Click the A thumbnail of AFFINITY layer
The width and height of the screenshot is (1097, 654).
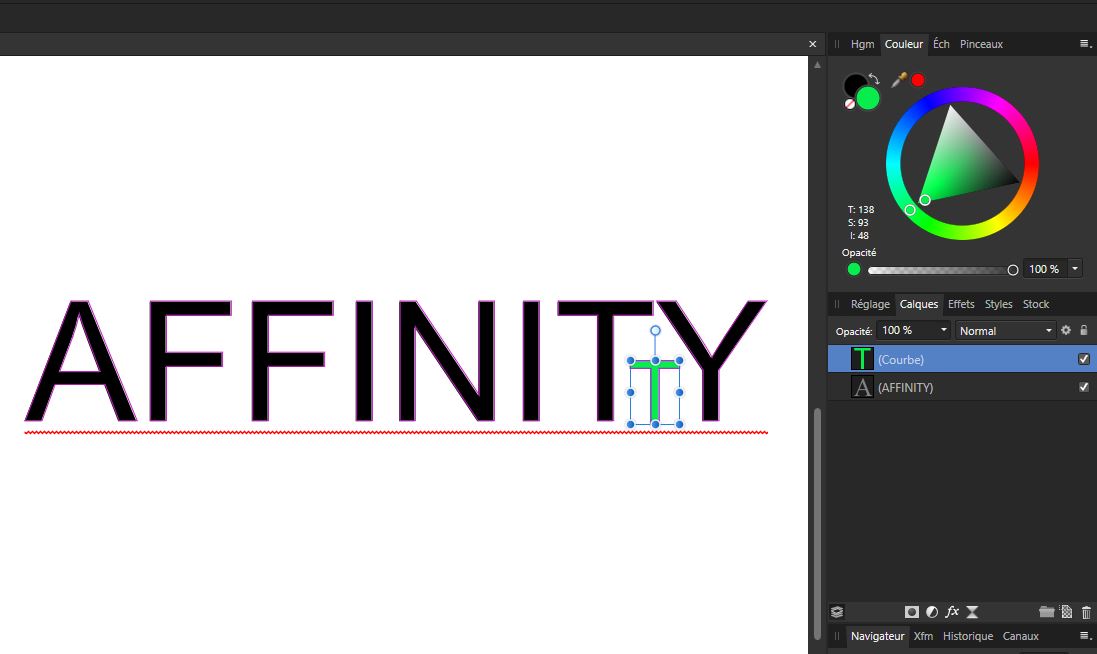click(862, 387)
